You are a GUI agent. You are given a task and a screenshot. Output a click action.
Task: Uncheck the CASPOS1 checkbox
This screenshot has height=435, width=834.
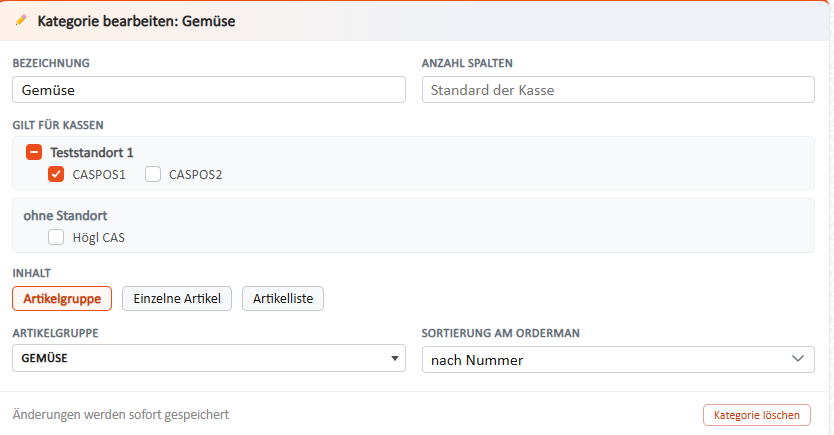click(x=56, y=174)
